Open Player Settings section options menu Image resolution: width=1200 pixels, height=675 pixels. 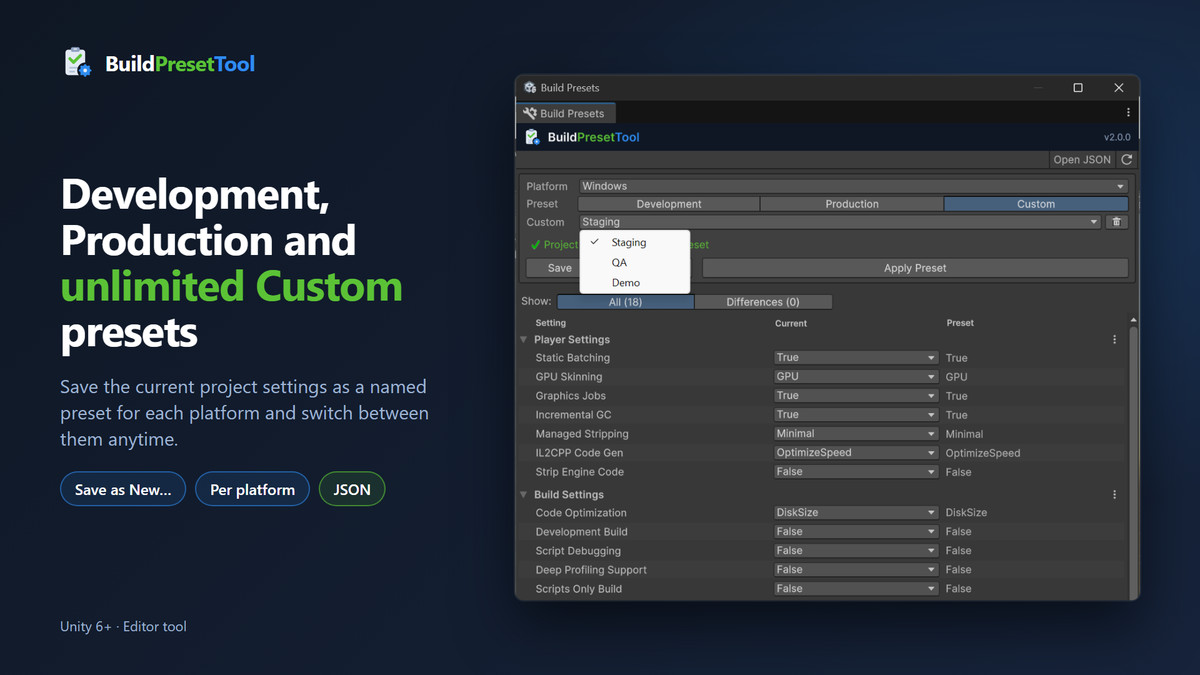coord(1115,340)
